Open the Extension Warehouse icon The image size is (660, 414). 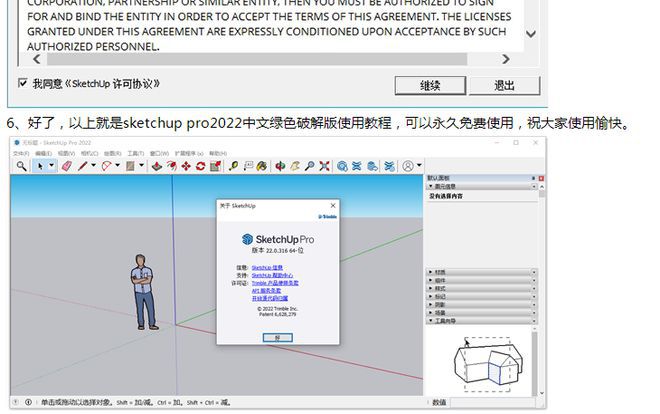pyautogui.click(x=357, y=166)
